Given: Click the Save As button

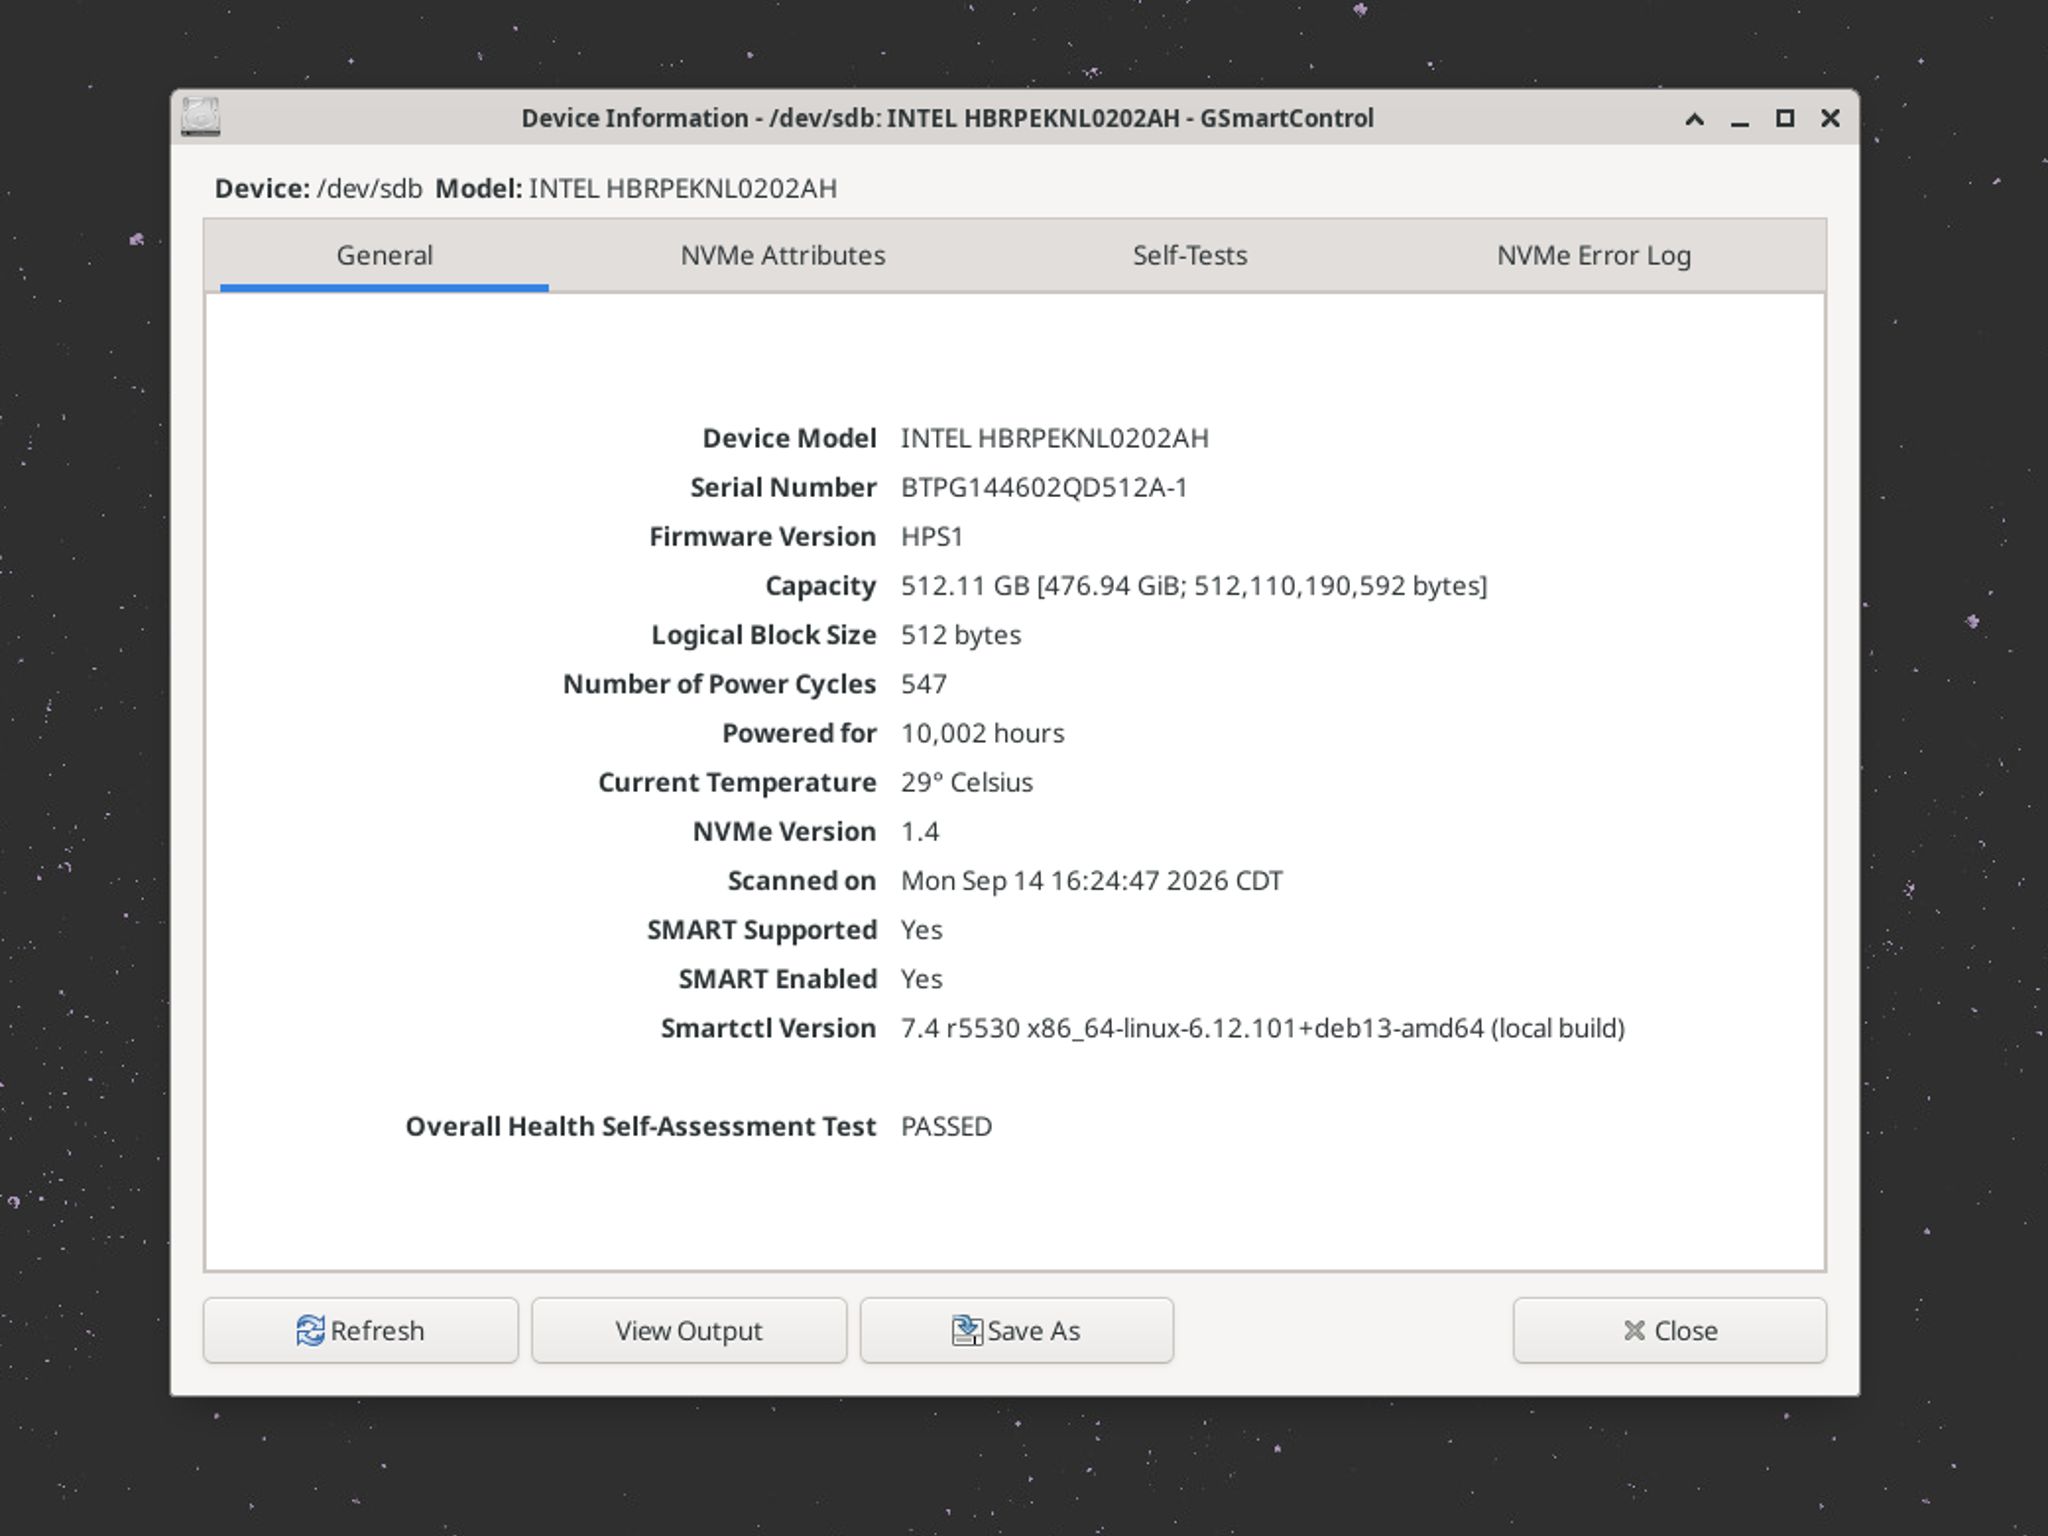Looking at the screenshot, I should click(x=1017, y=1330).
